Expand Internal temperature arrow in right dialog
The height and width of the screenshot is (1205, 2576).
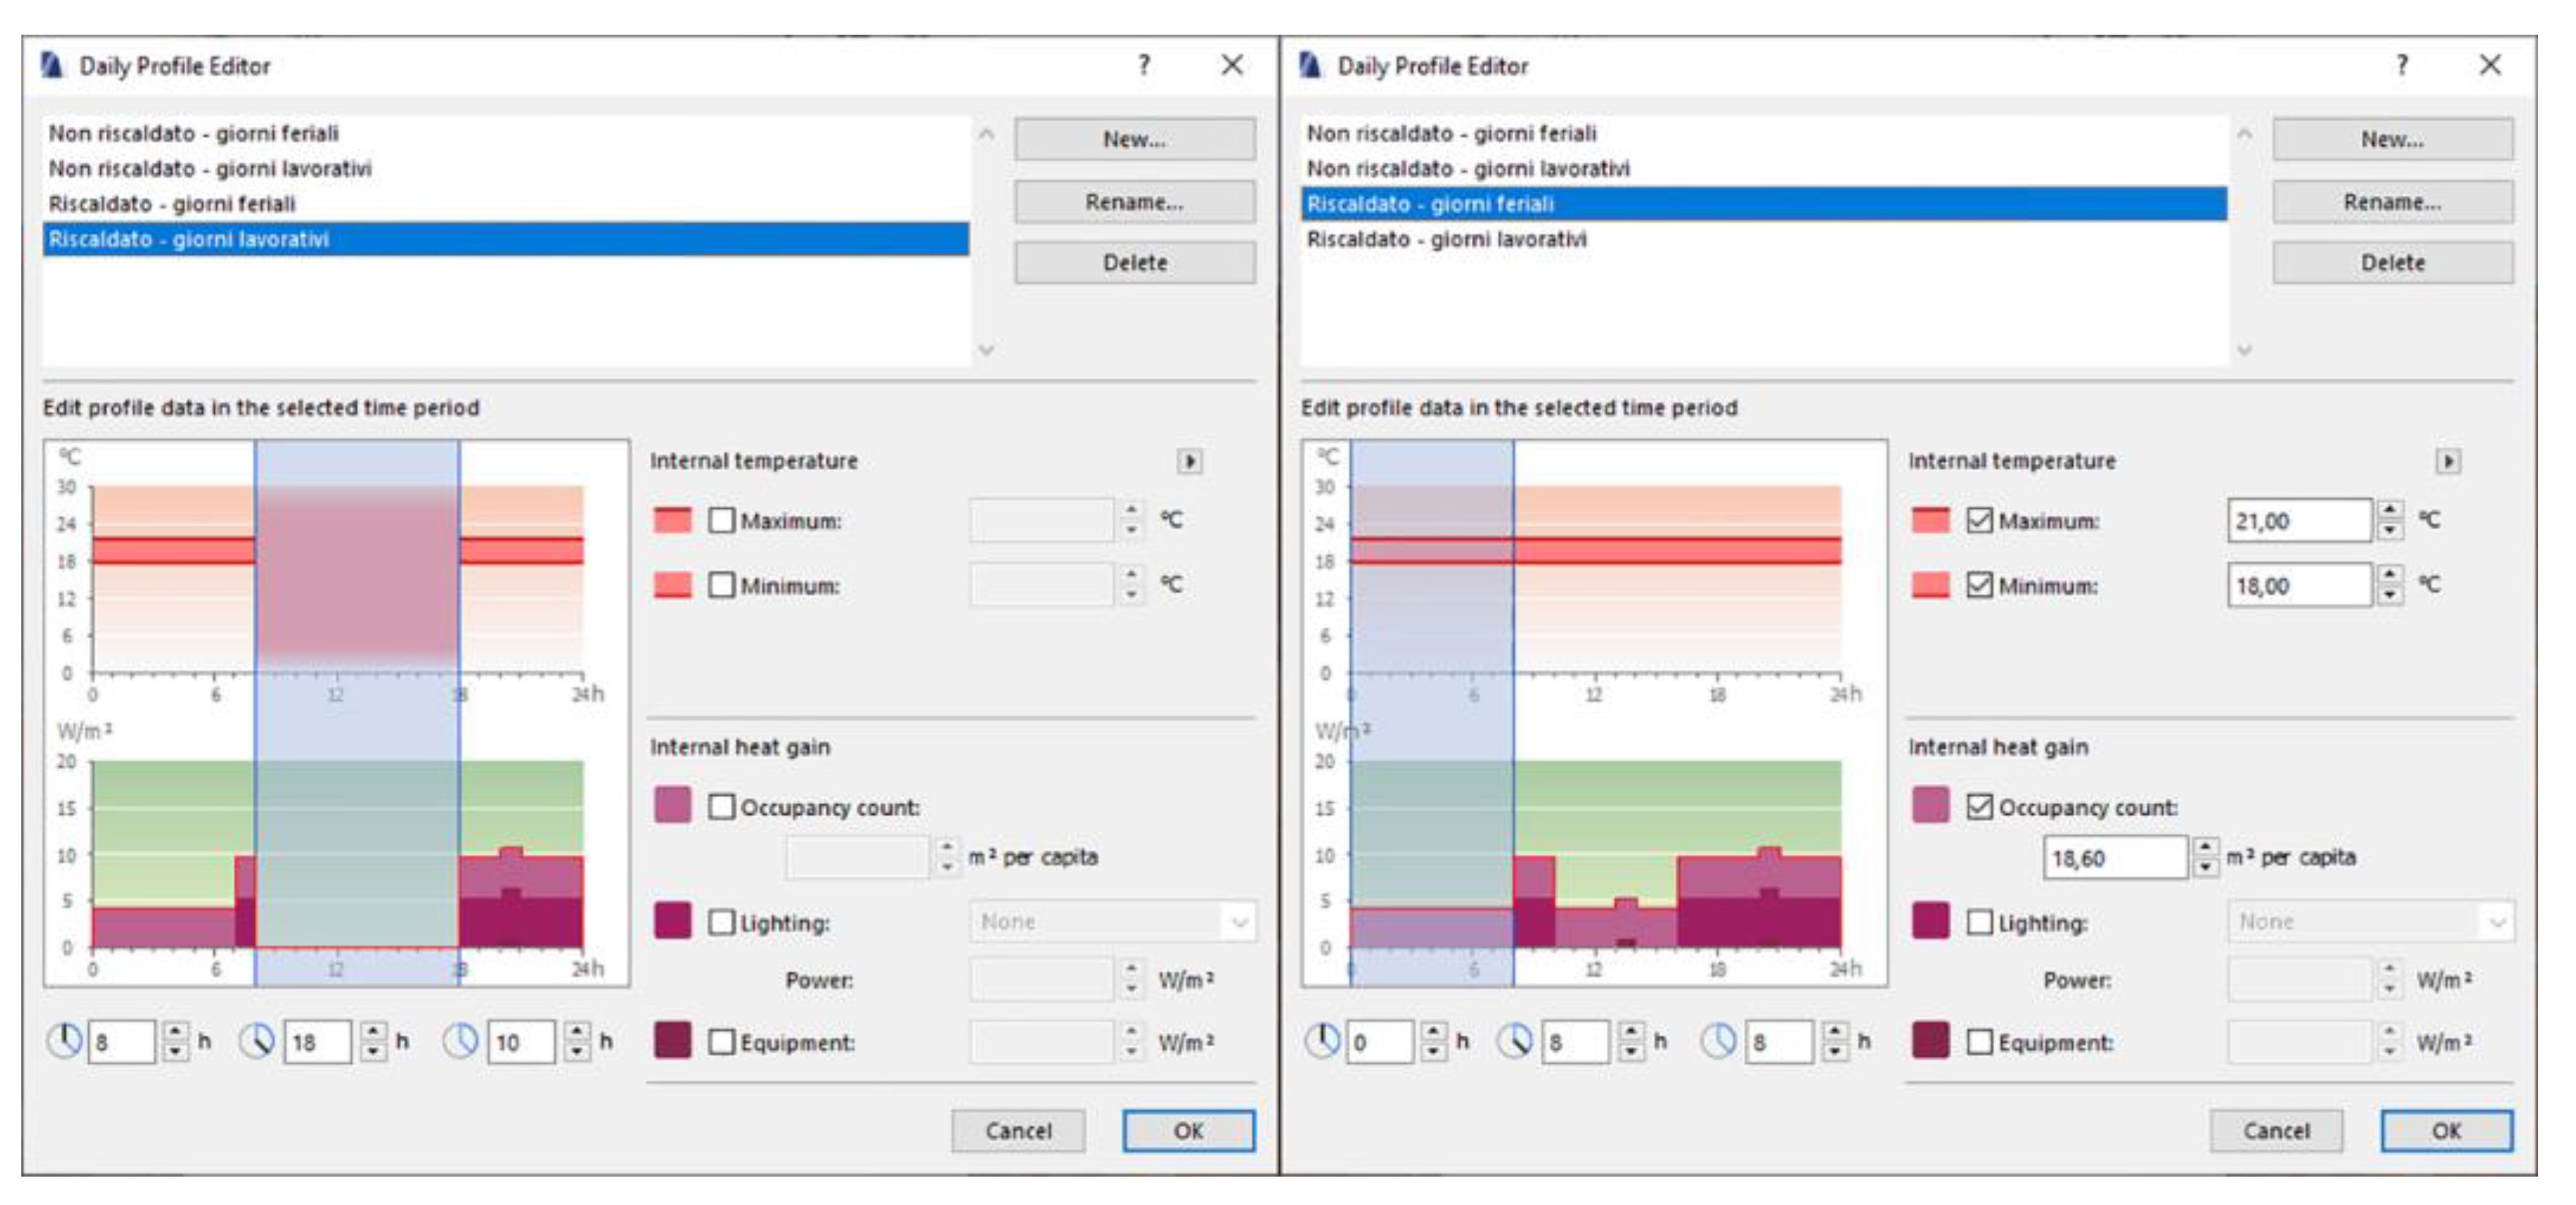[x=2447, y=461]
